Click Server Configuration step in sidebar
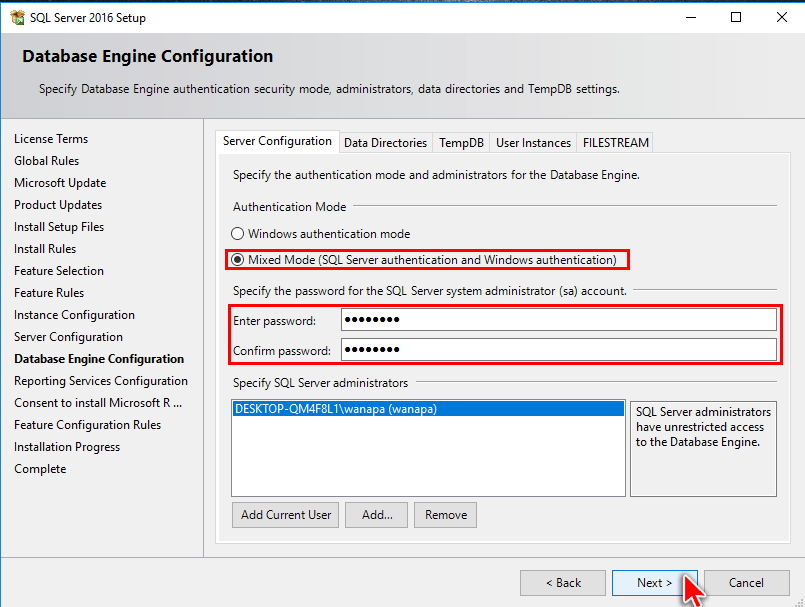805x607 pixels. click(68, 337)
